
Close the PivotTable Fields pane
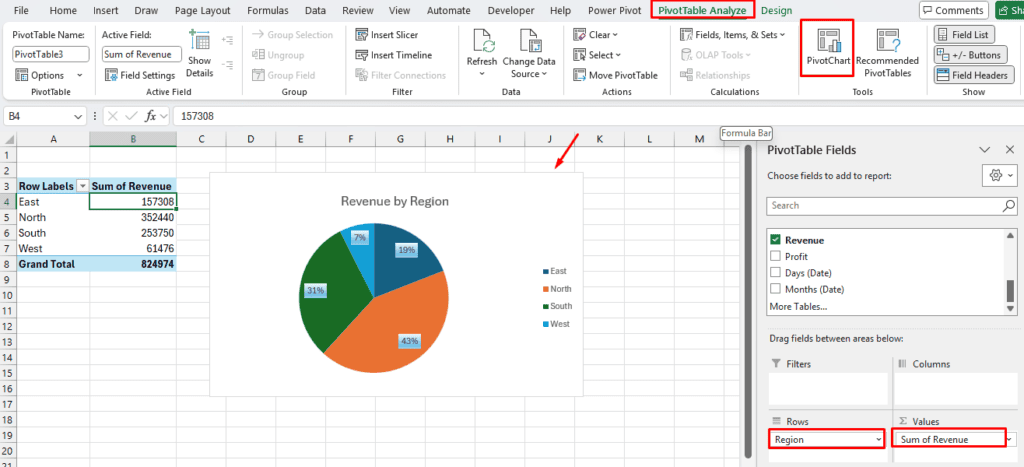pos(1010,150)
